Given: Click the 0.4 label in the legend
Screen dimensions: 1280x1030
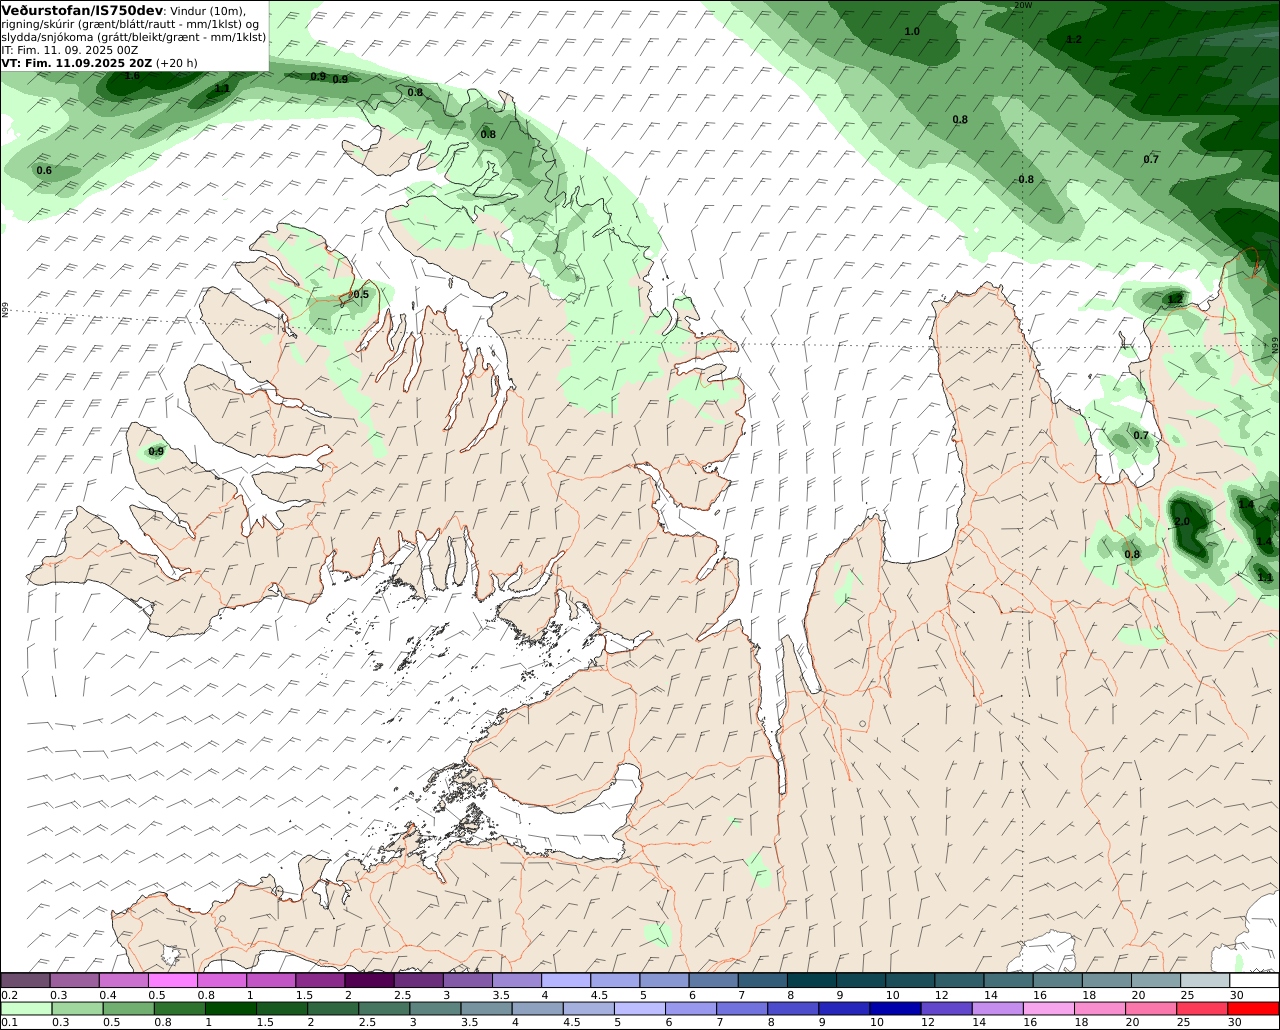Looking at the screenshot, I should click(108, 995).
